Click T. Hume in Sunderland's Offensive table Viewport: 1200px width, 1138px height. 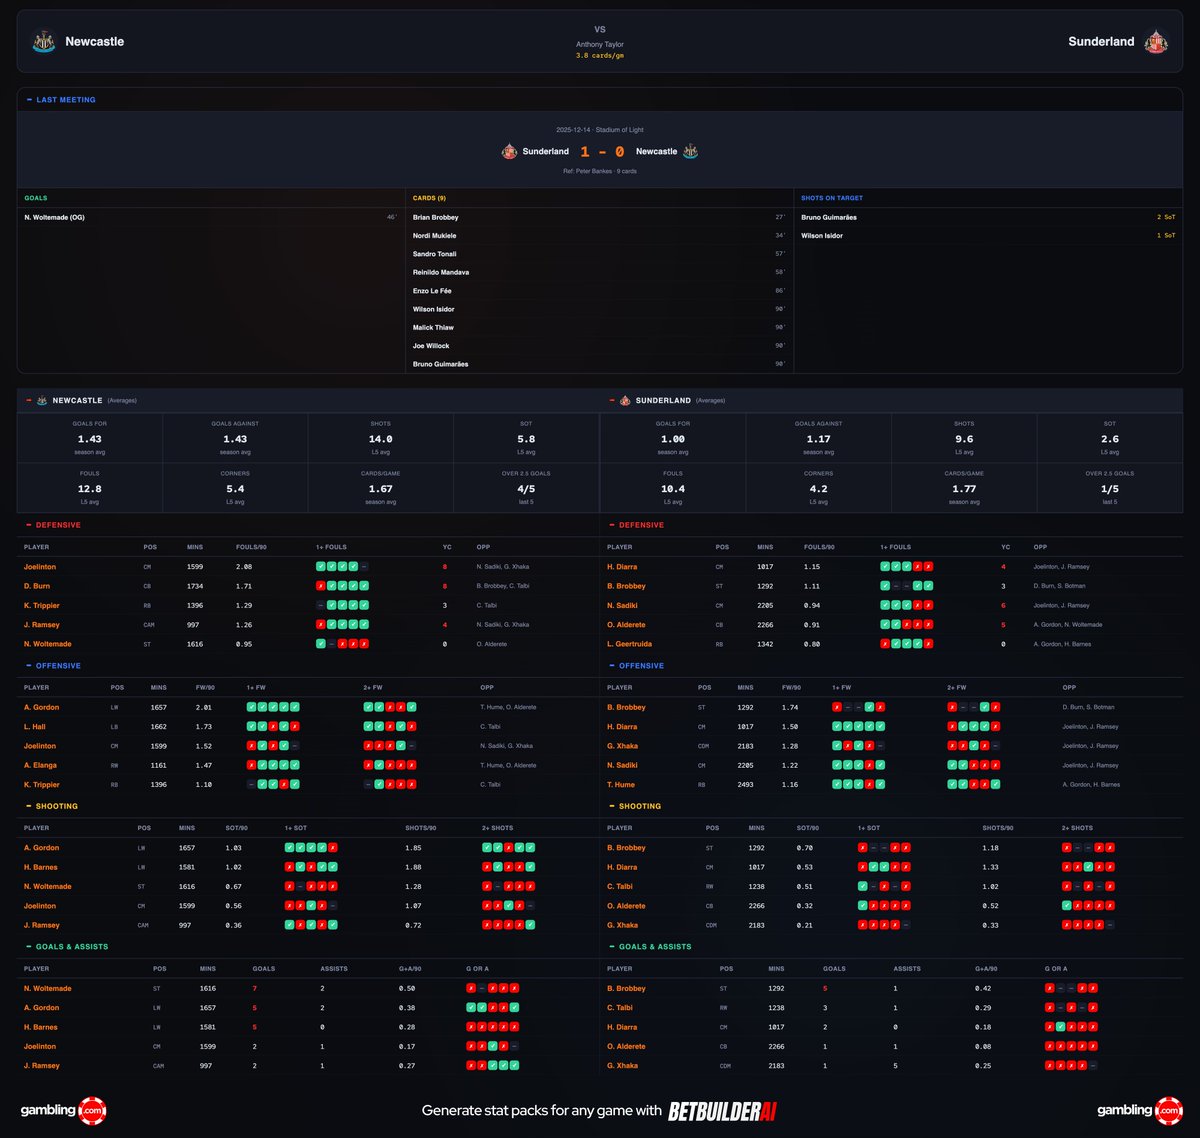click(621, 785)
